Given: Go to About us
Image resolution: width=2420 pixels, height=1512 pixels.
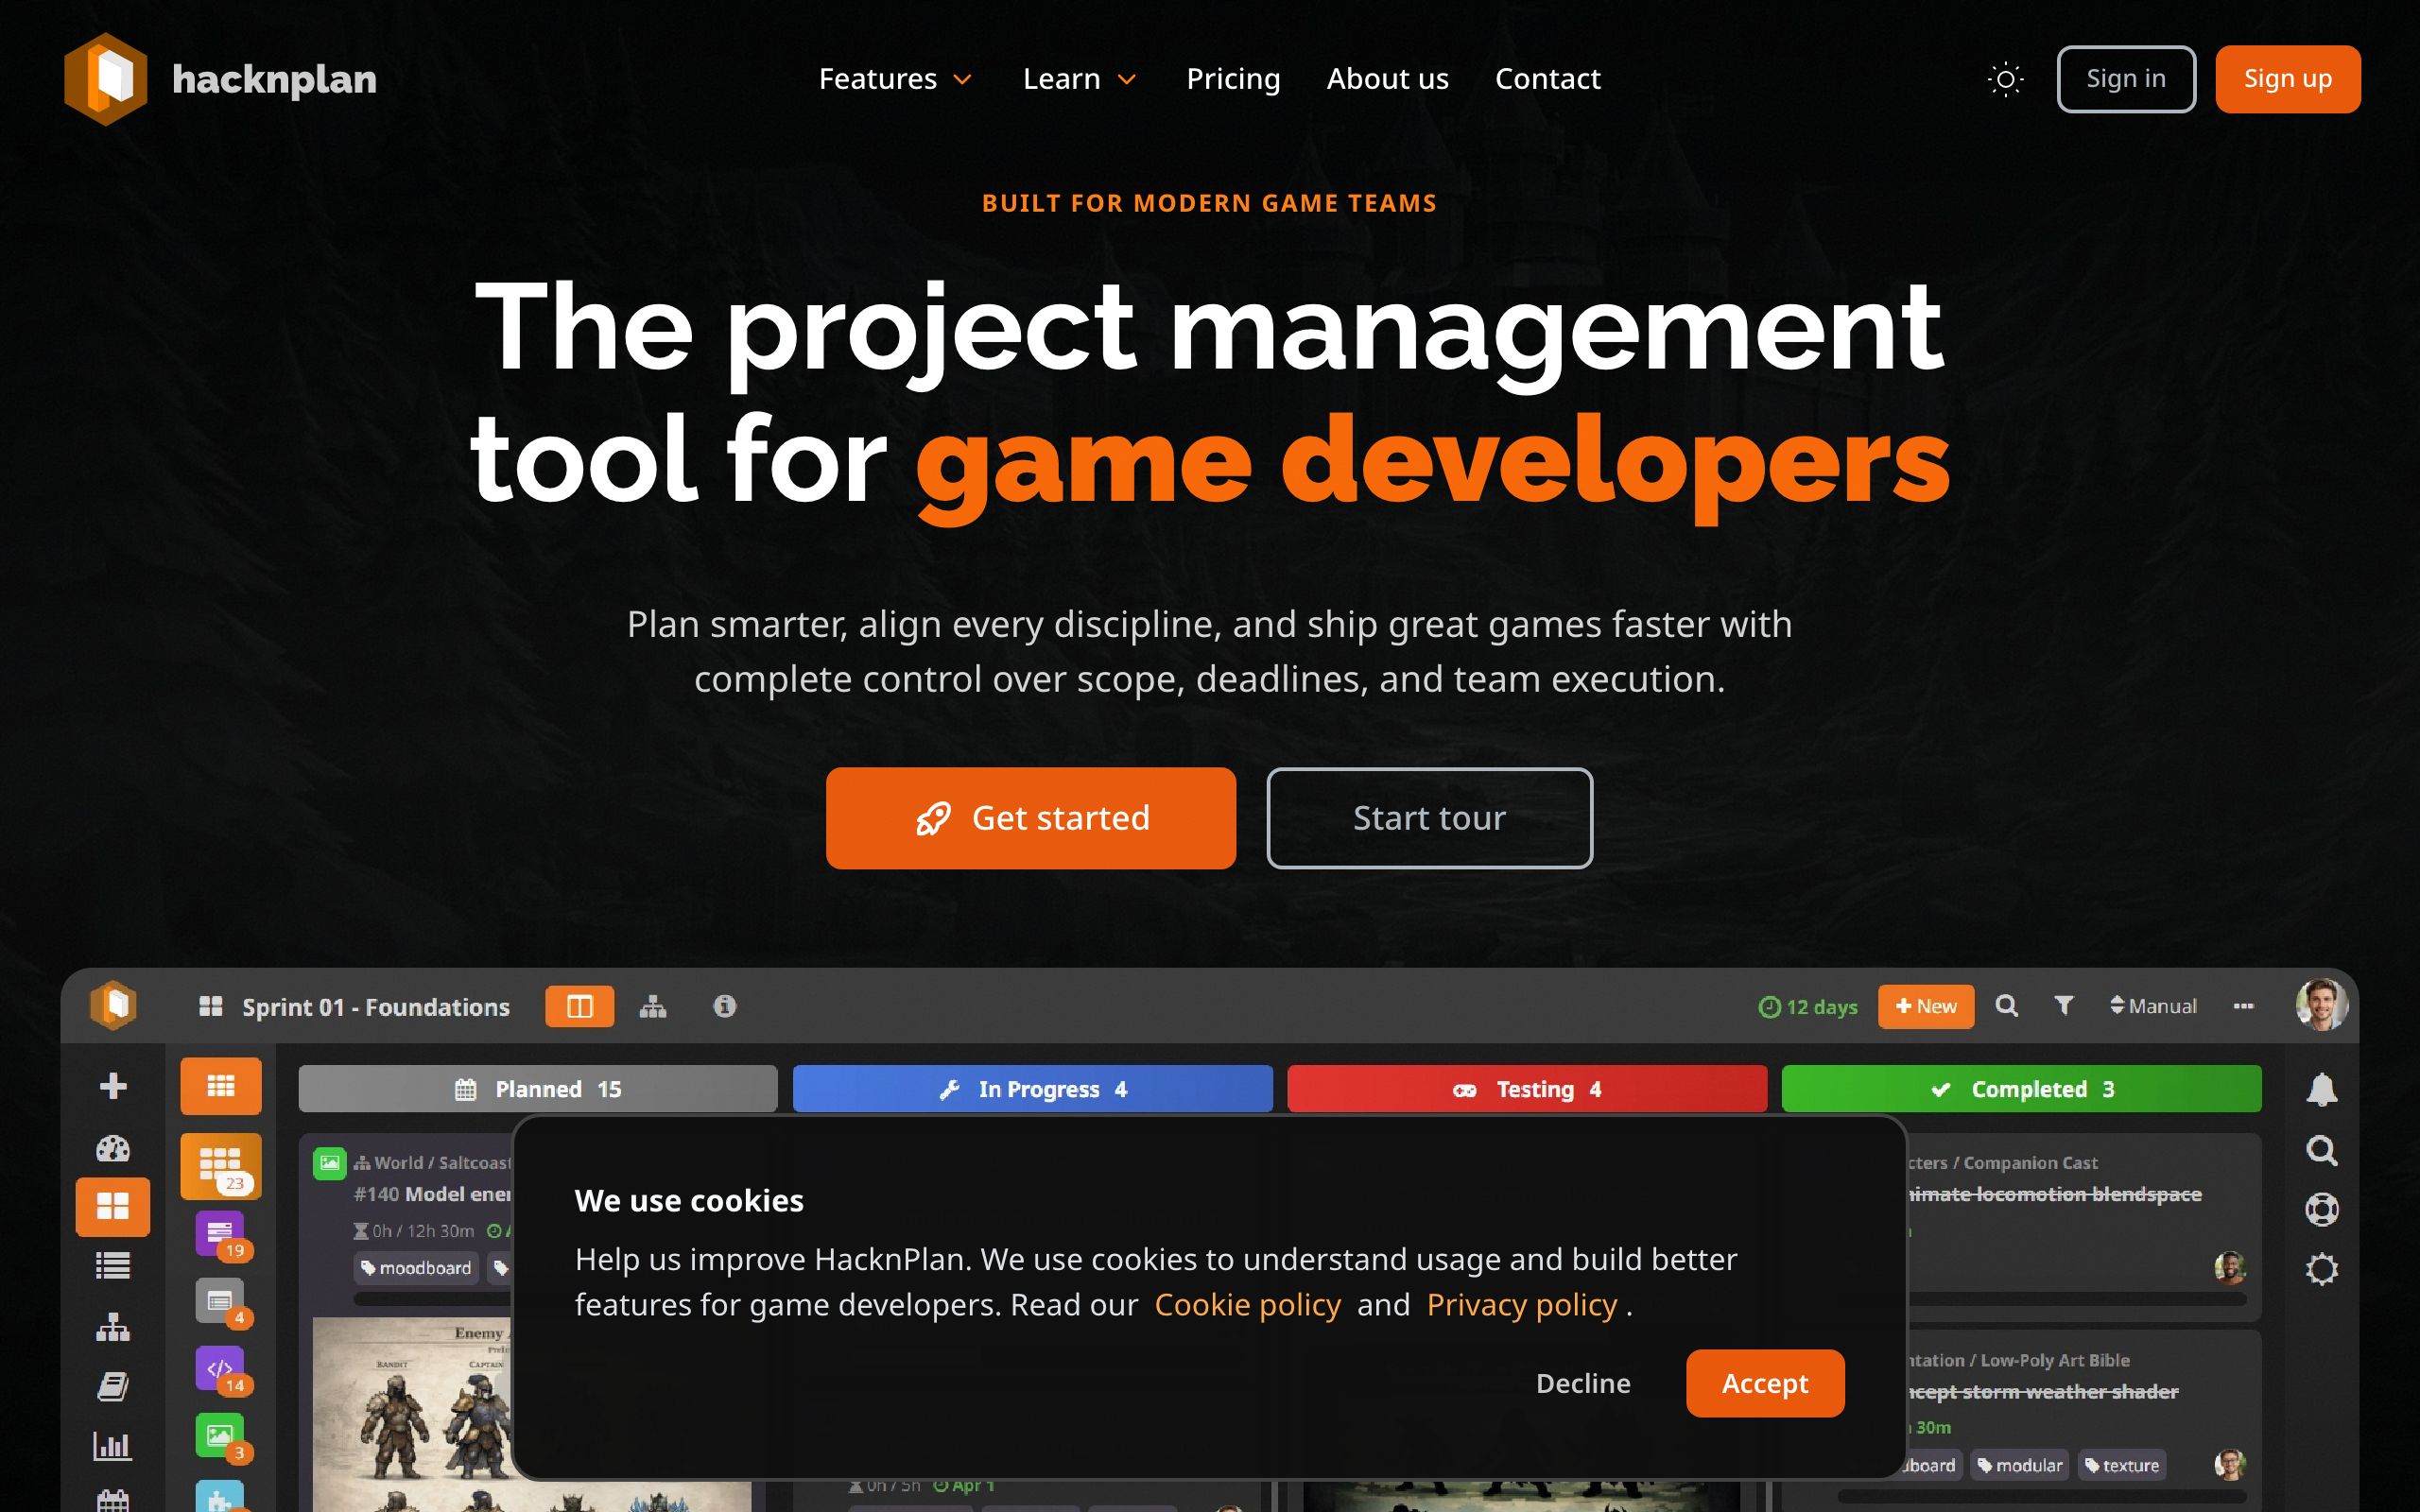Looking at the screenshot, I should tap(1387, 79).
